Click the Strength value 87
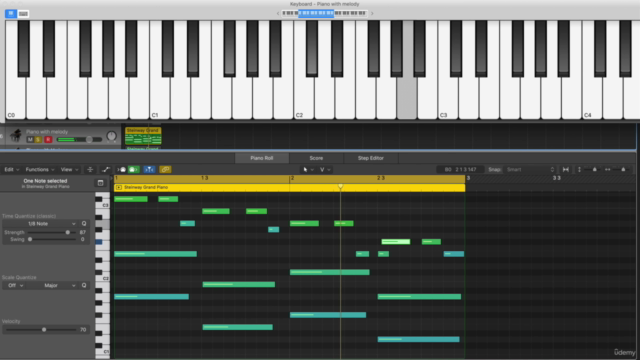 pyautogui.click(x=82, y=232)
